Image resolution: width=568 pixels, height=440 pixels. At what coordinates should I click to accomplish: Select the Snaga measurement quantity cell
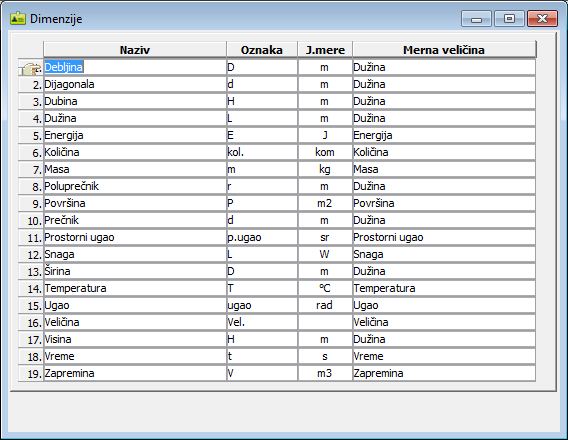[444, 254]
